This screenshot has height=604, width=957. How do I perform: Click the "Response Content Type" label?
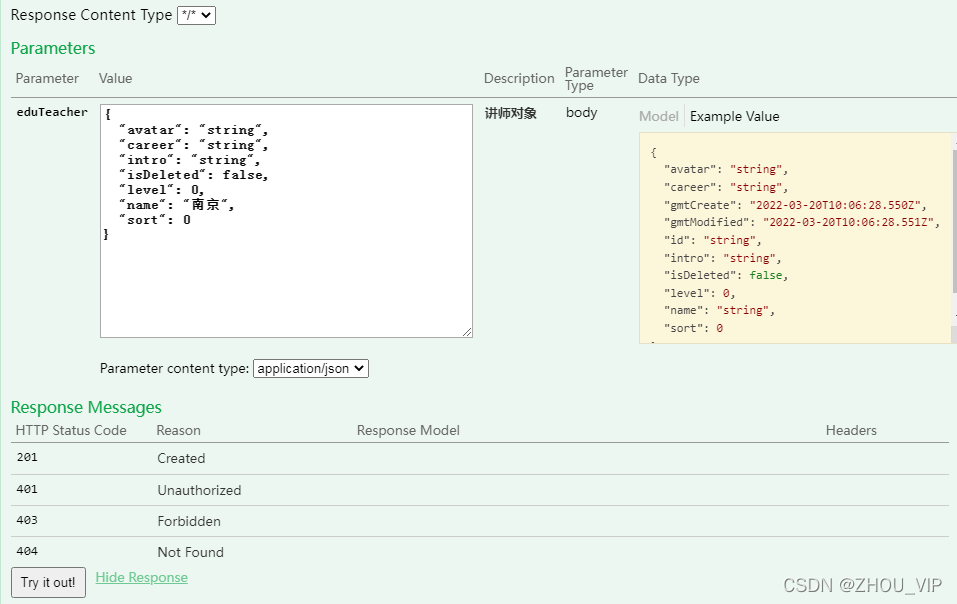92,15
